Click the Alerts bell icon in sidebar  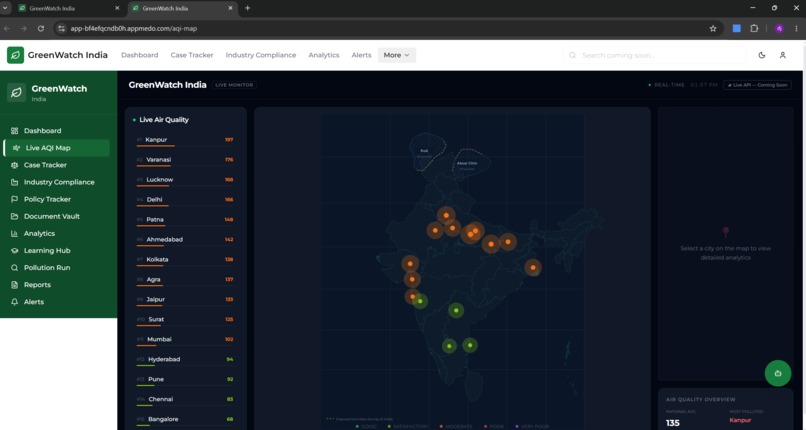tap(14, 302)
